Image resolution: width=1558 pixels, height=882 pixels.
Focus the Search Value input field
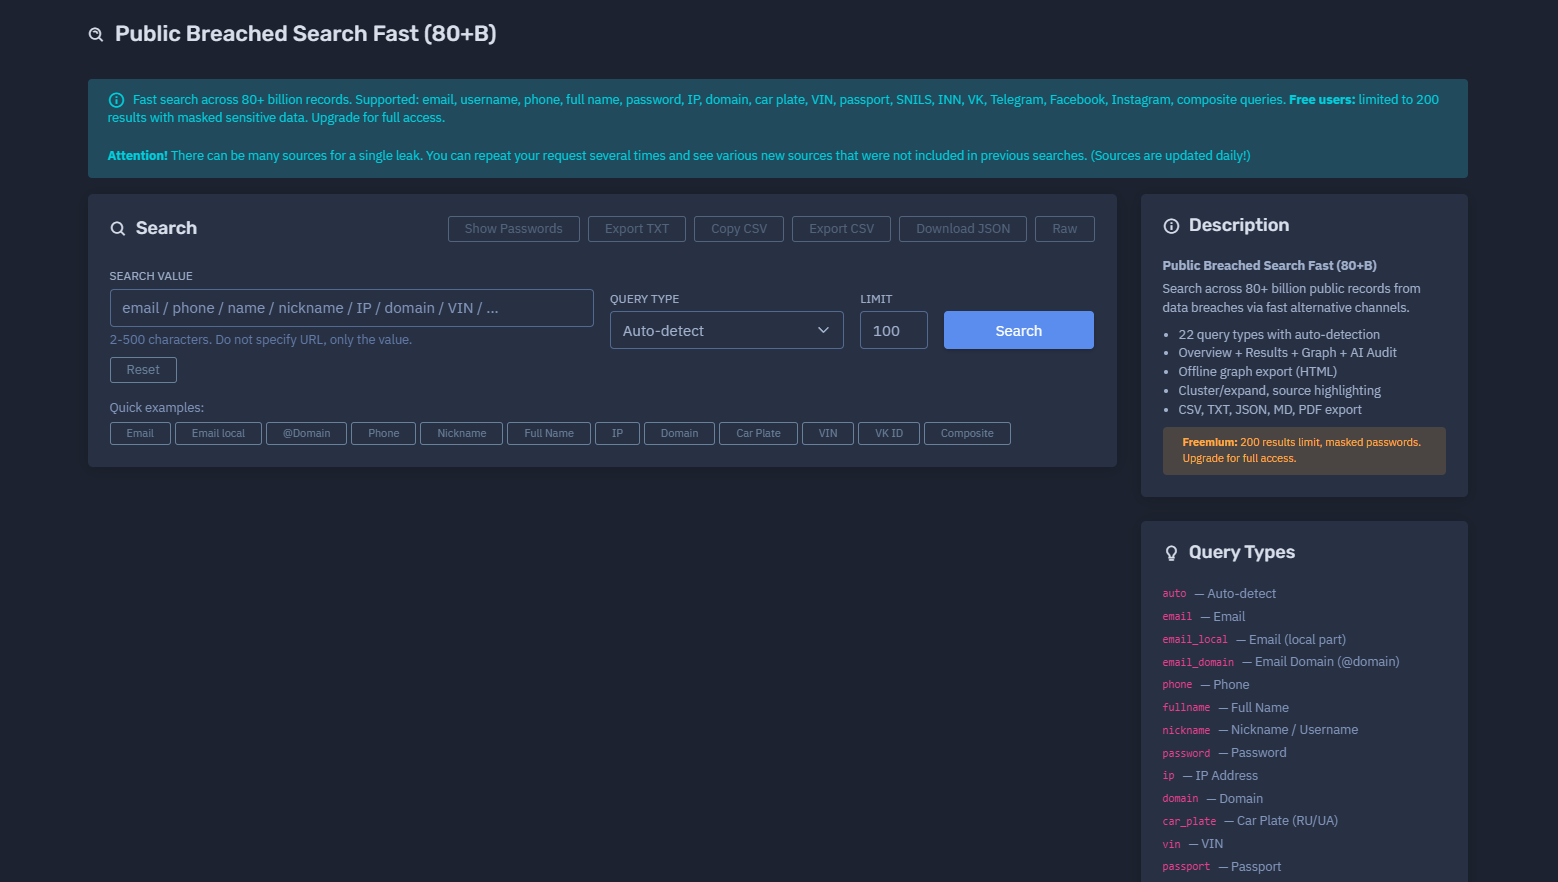(351, 308)
